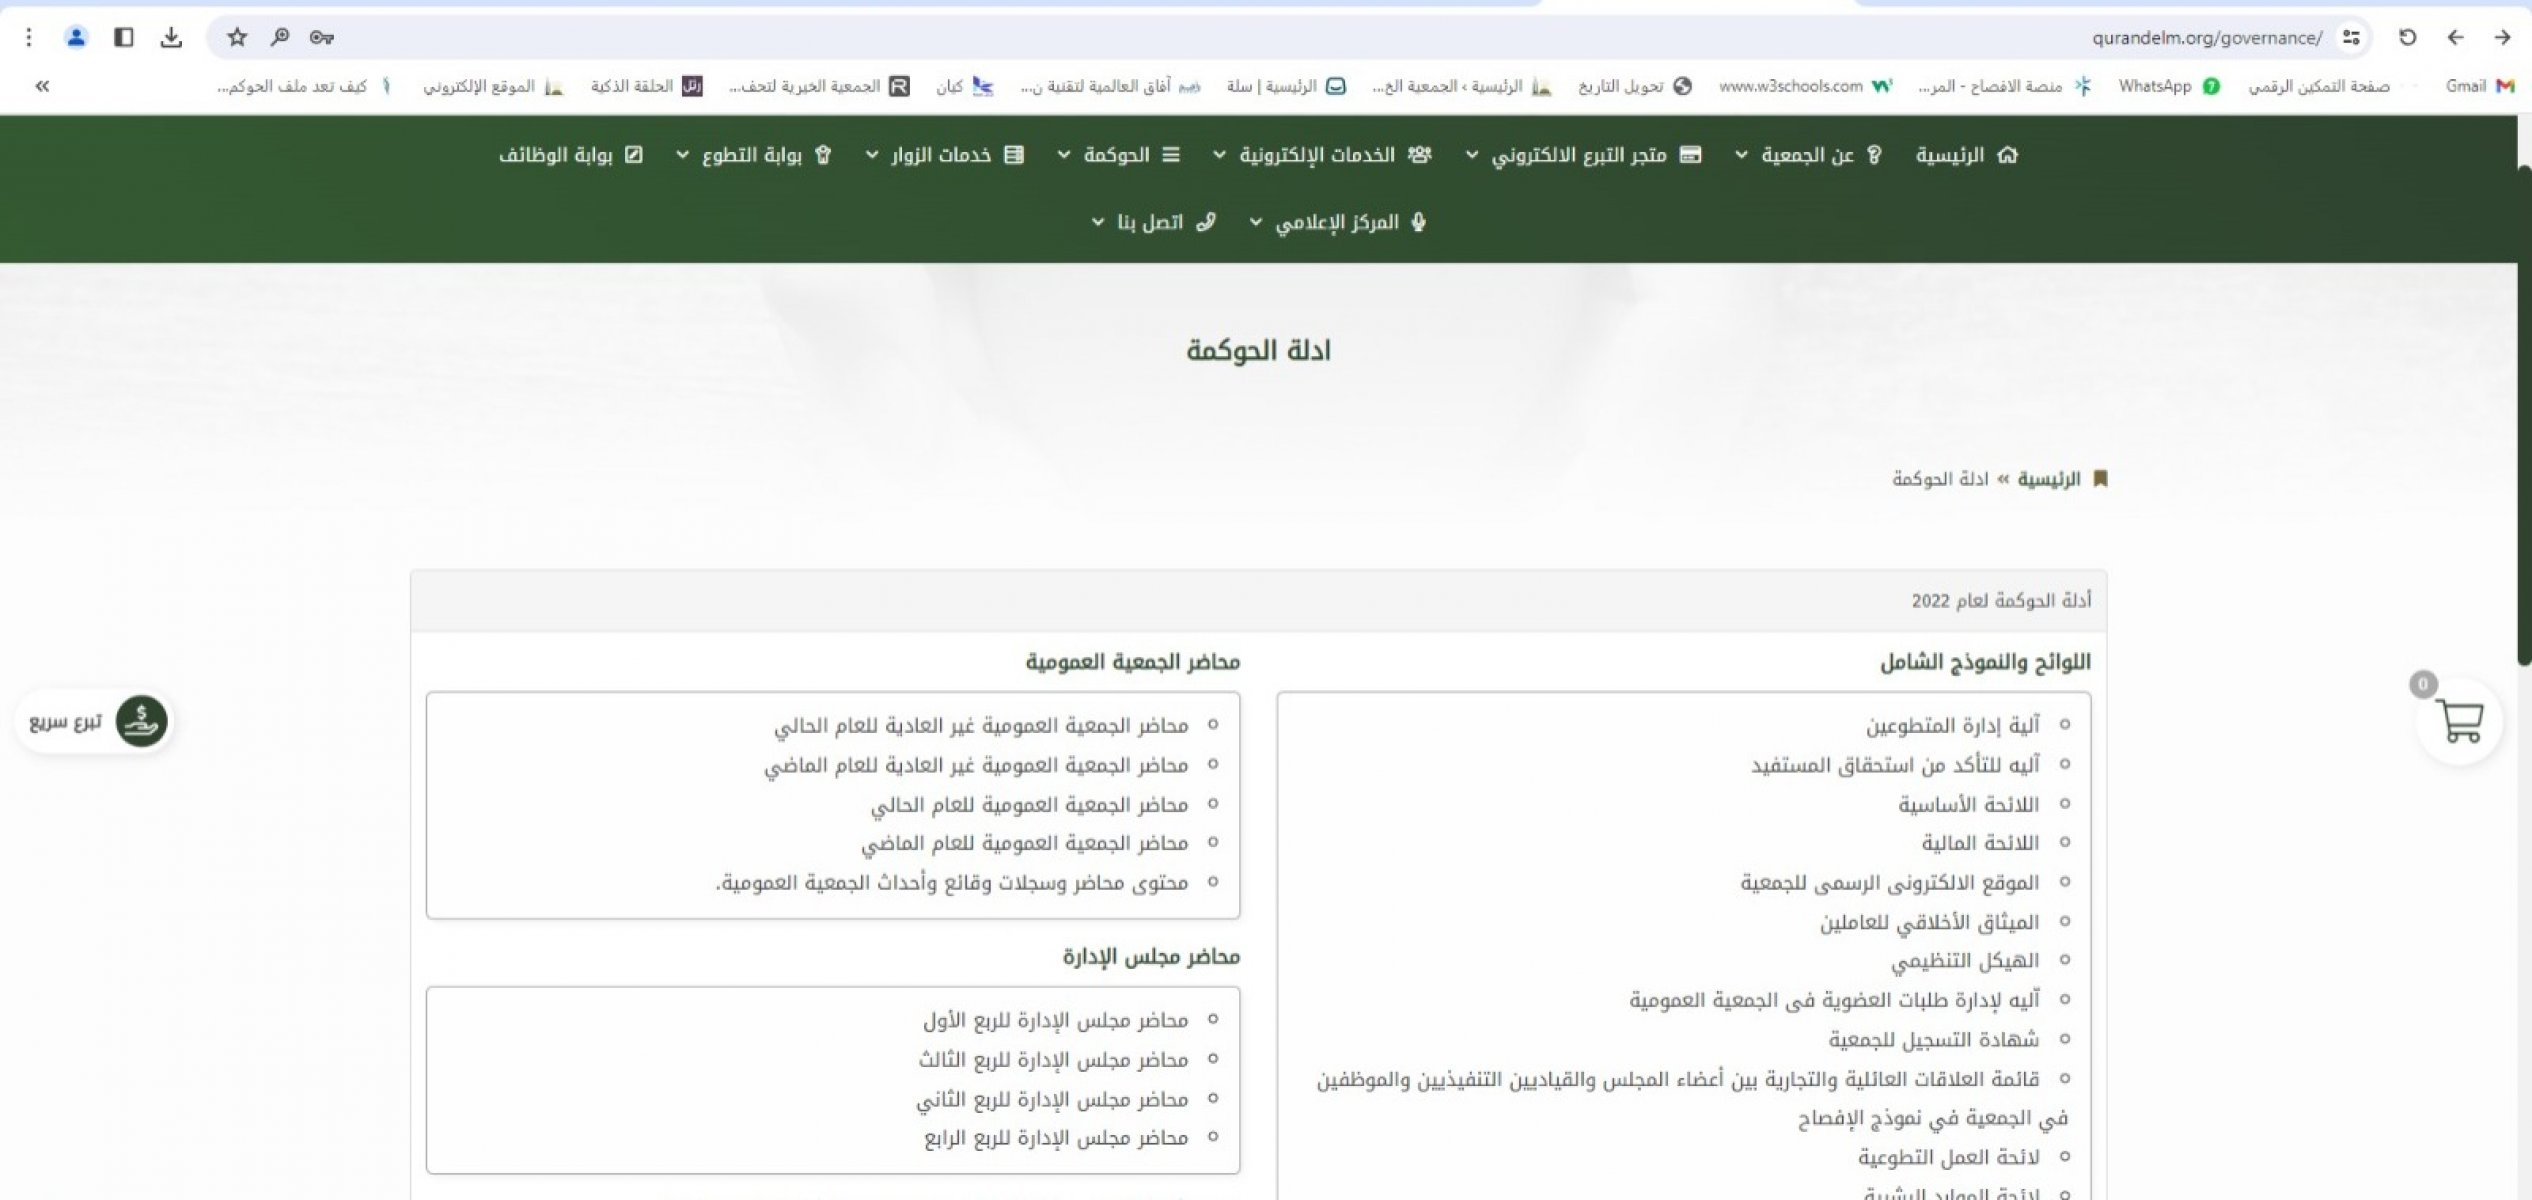Open لائحة العمل التطوعية link
The image size is (2532, 1200).
(1949, 1158)
